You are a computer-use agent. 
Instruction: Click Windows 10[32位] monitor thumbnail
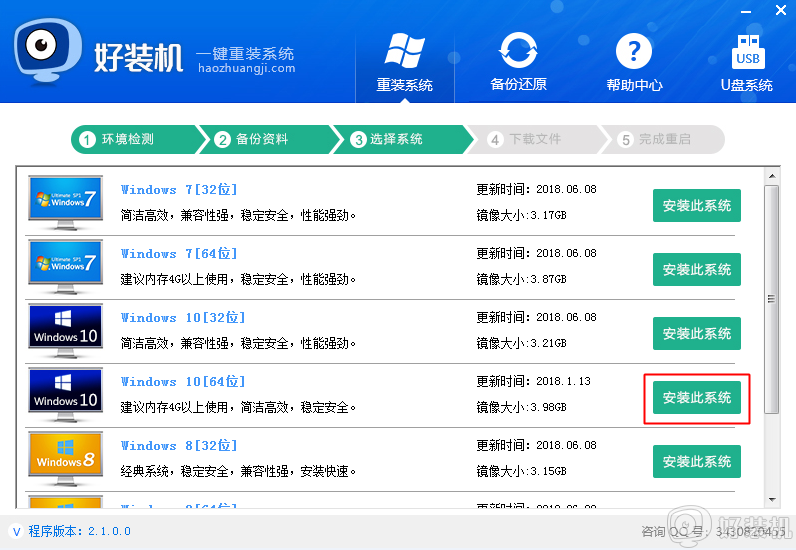65,331
